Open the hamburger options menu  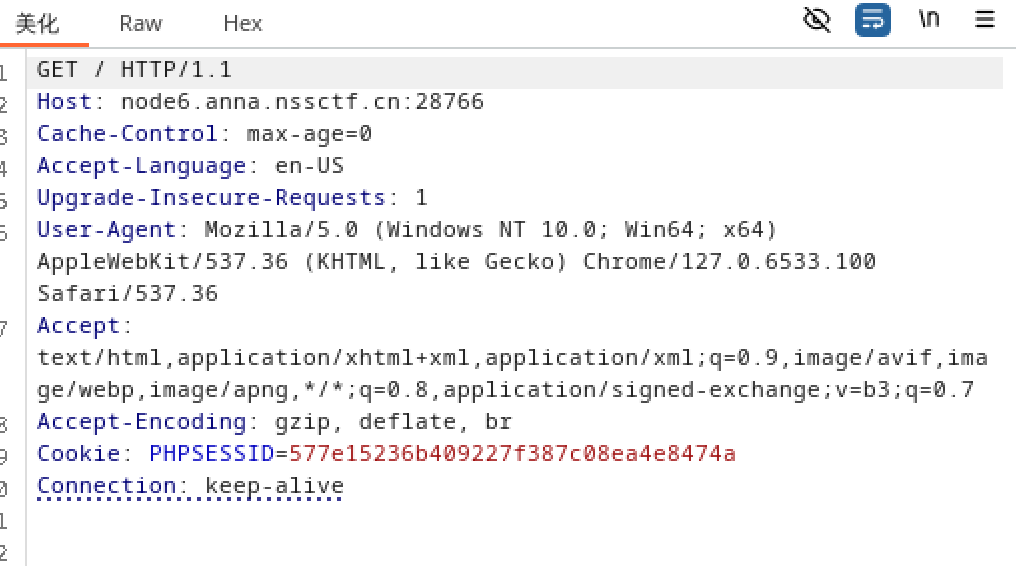coord(985,20)
